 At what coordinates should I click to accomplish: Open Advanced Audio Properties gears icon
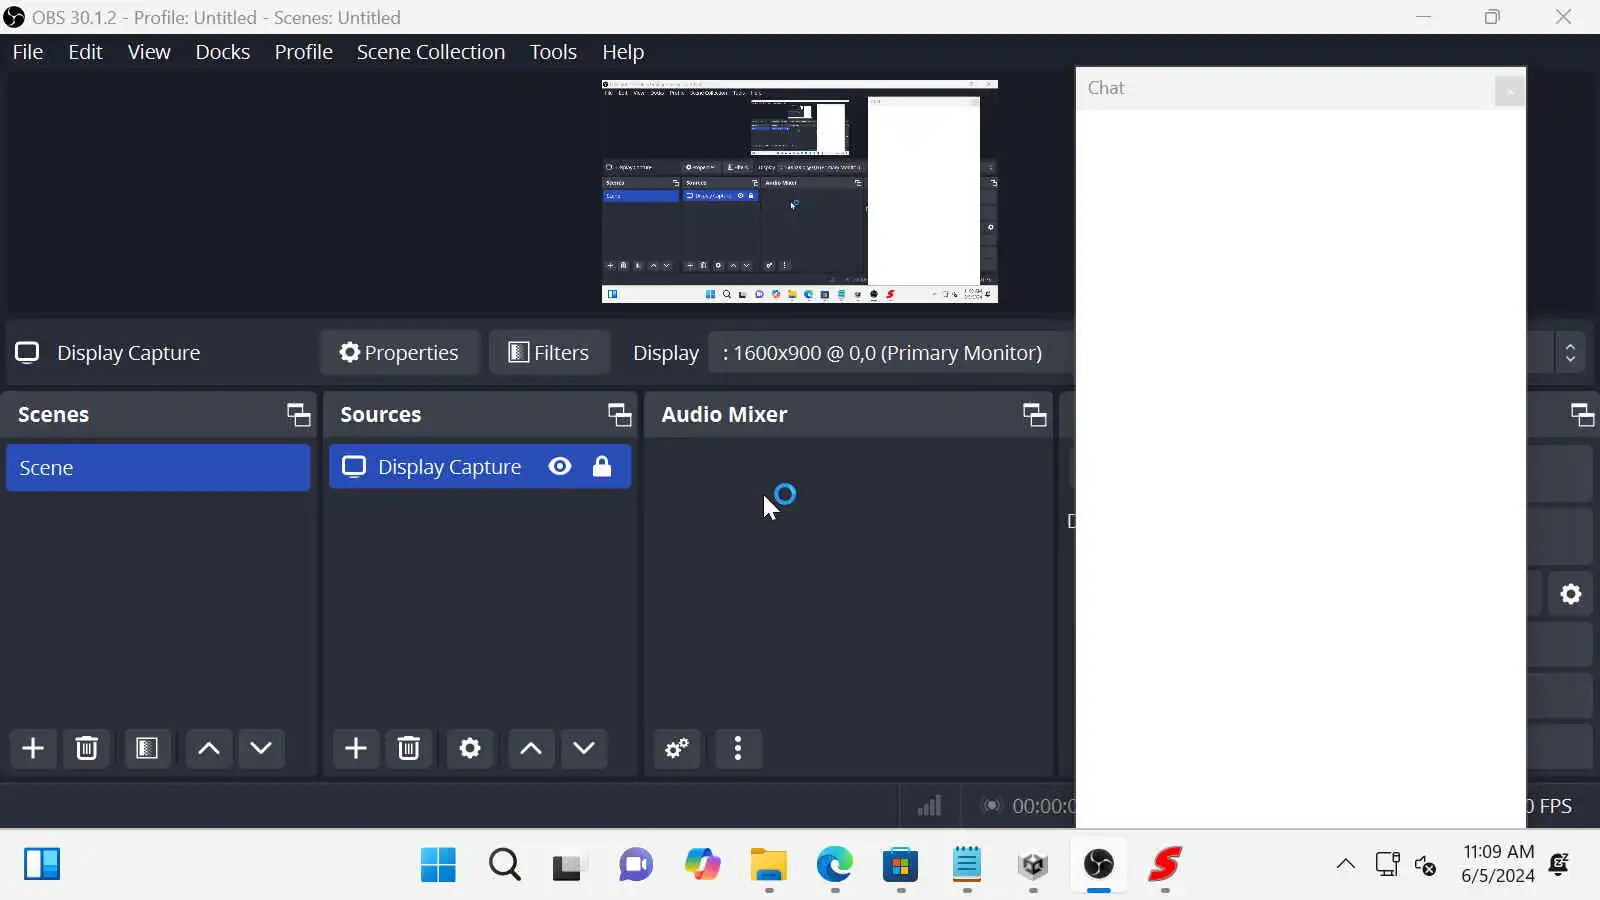click(x=677, y=748)
